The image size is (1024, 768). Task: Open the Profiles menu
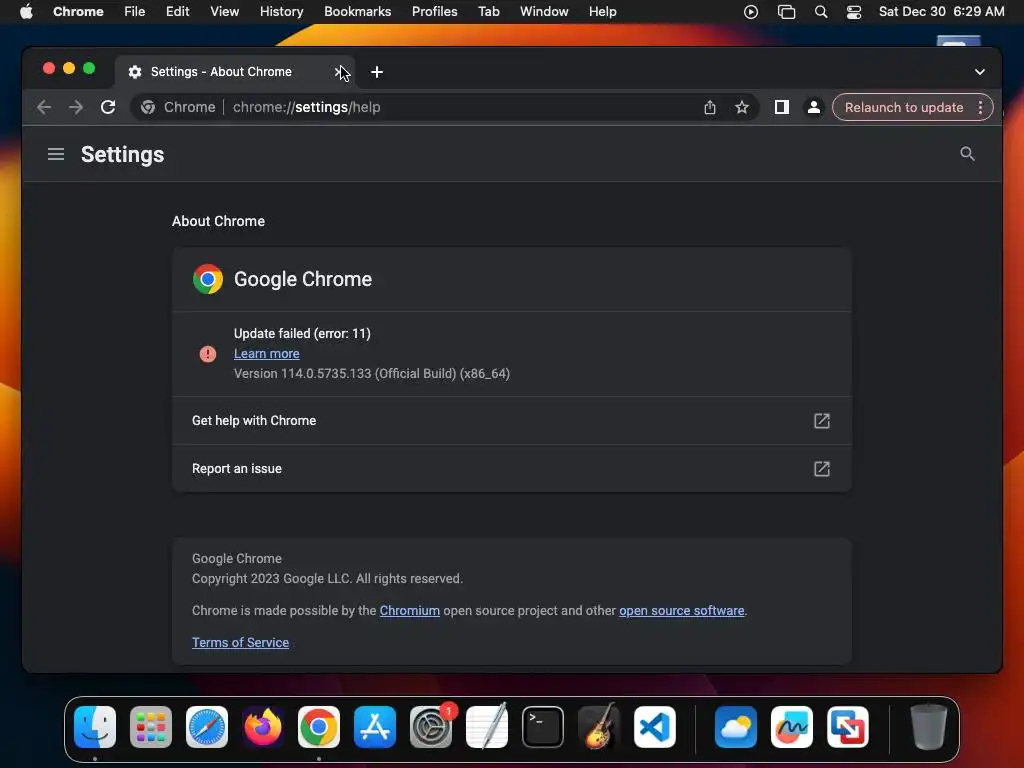click(434, 12)
